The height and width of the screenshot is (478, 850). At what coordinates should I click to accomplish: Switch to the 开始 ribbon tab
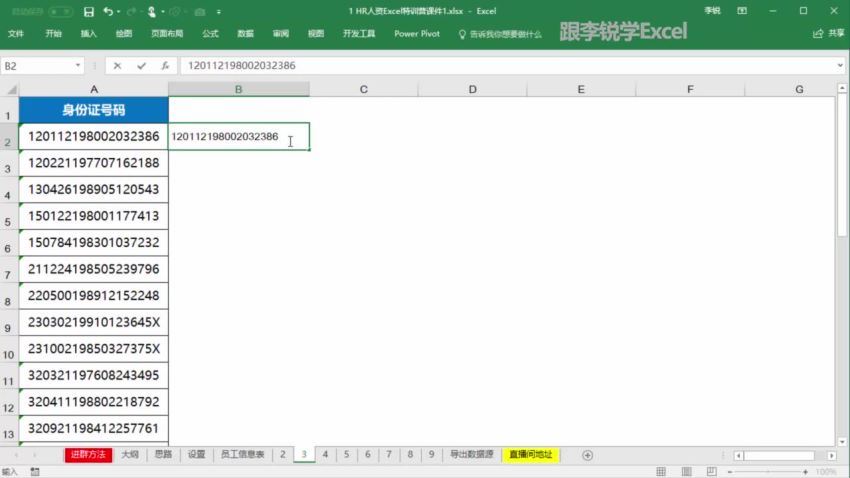point(53,34)
